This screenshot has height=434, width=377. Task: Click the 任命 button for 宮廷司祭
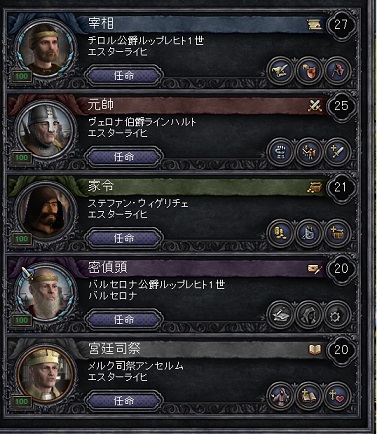point(124,401)
